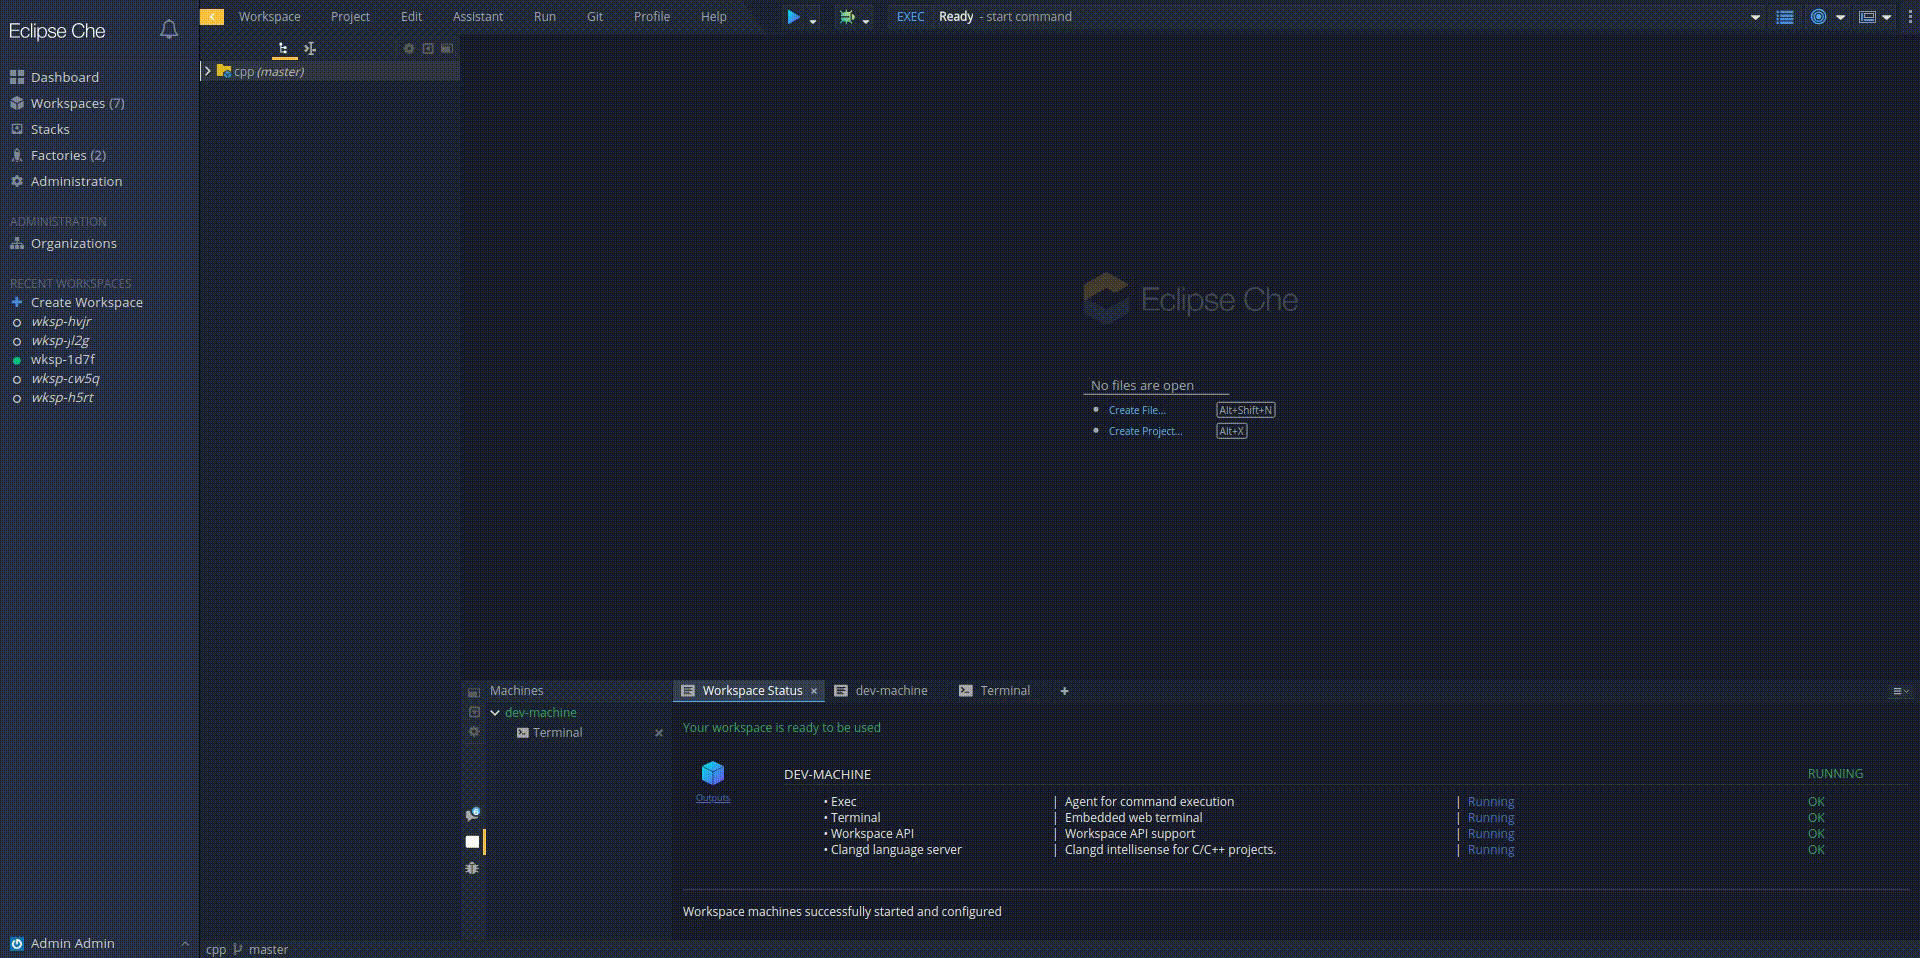The height and width of the screenshot is (958, 1920).
Task: Open the Edit menu
Action: click(411, 17)
